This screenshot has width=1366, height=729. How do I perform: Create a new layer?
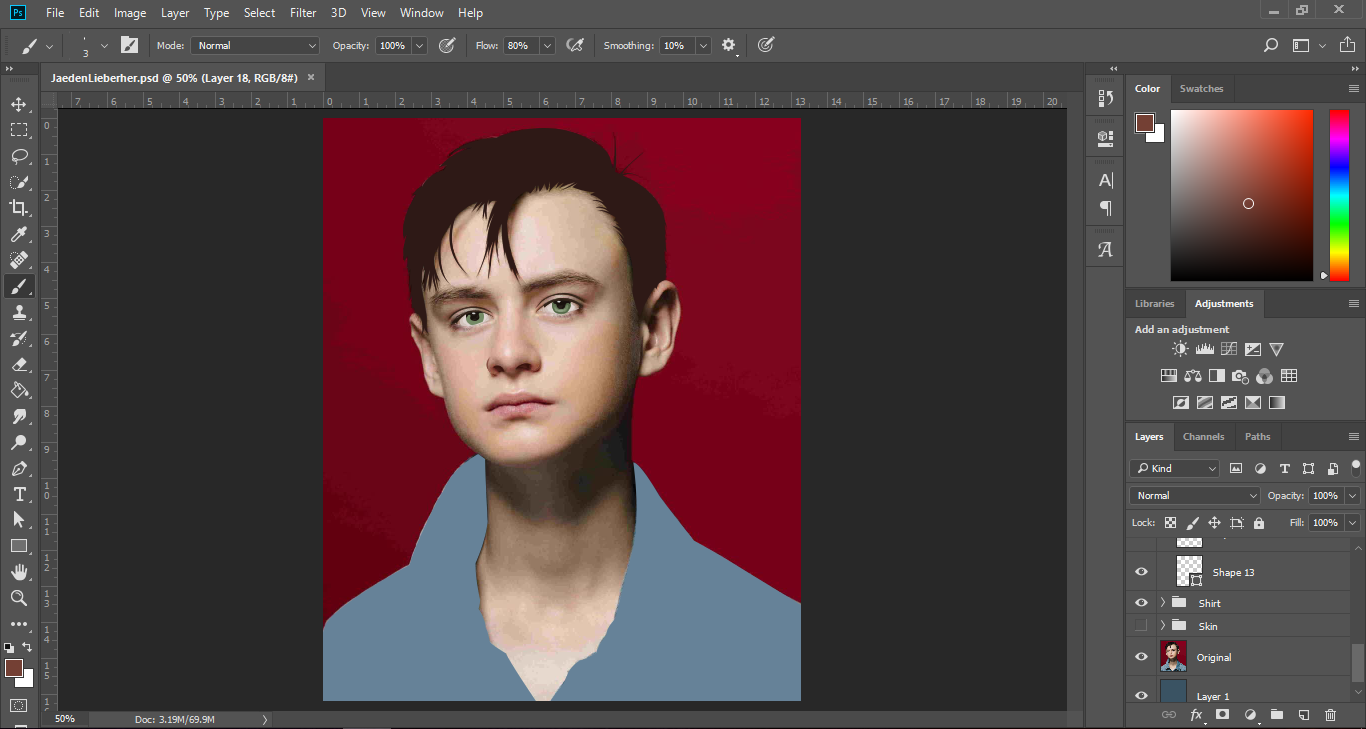coord(1304,715)
